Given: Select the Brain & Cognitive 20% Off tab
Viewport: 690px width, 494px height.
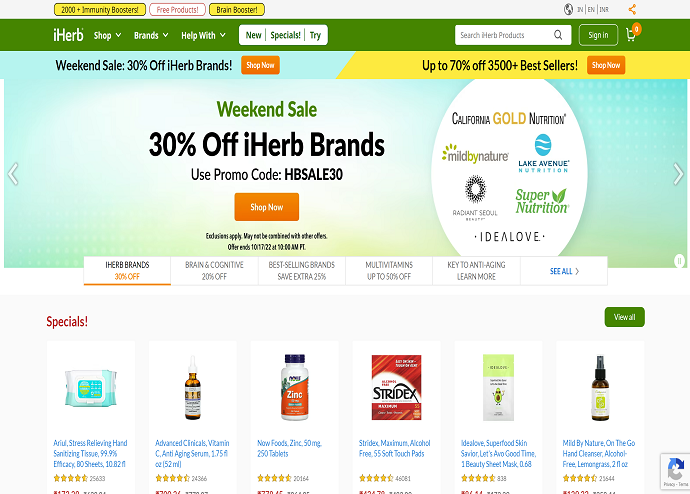Looking at the screenshot, I should (x=214, y=271).
